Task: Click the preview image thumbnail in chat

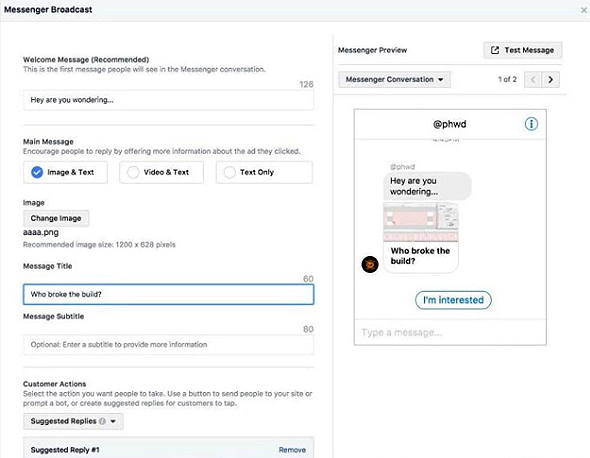Action: (421, 222)
